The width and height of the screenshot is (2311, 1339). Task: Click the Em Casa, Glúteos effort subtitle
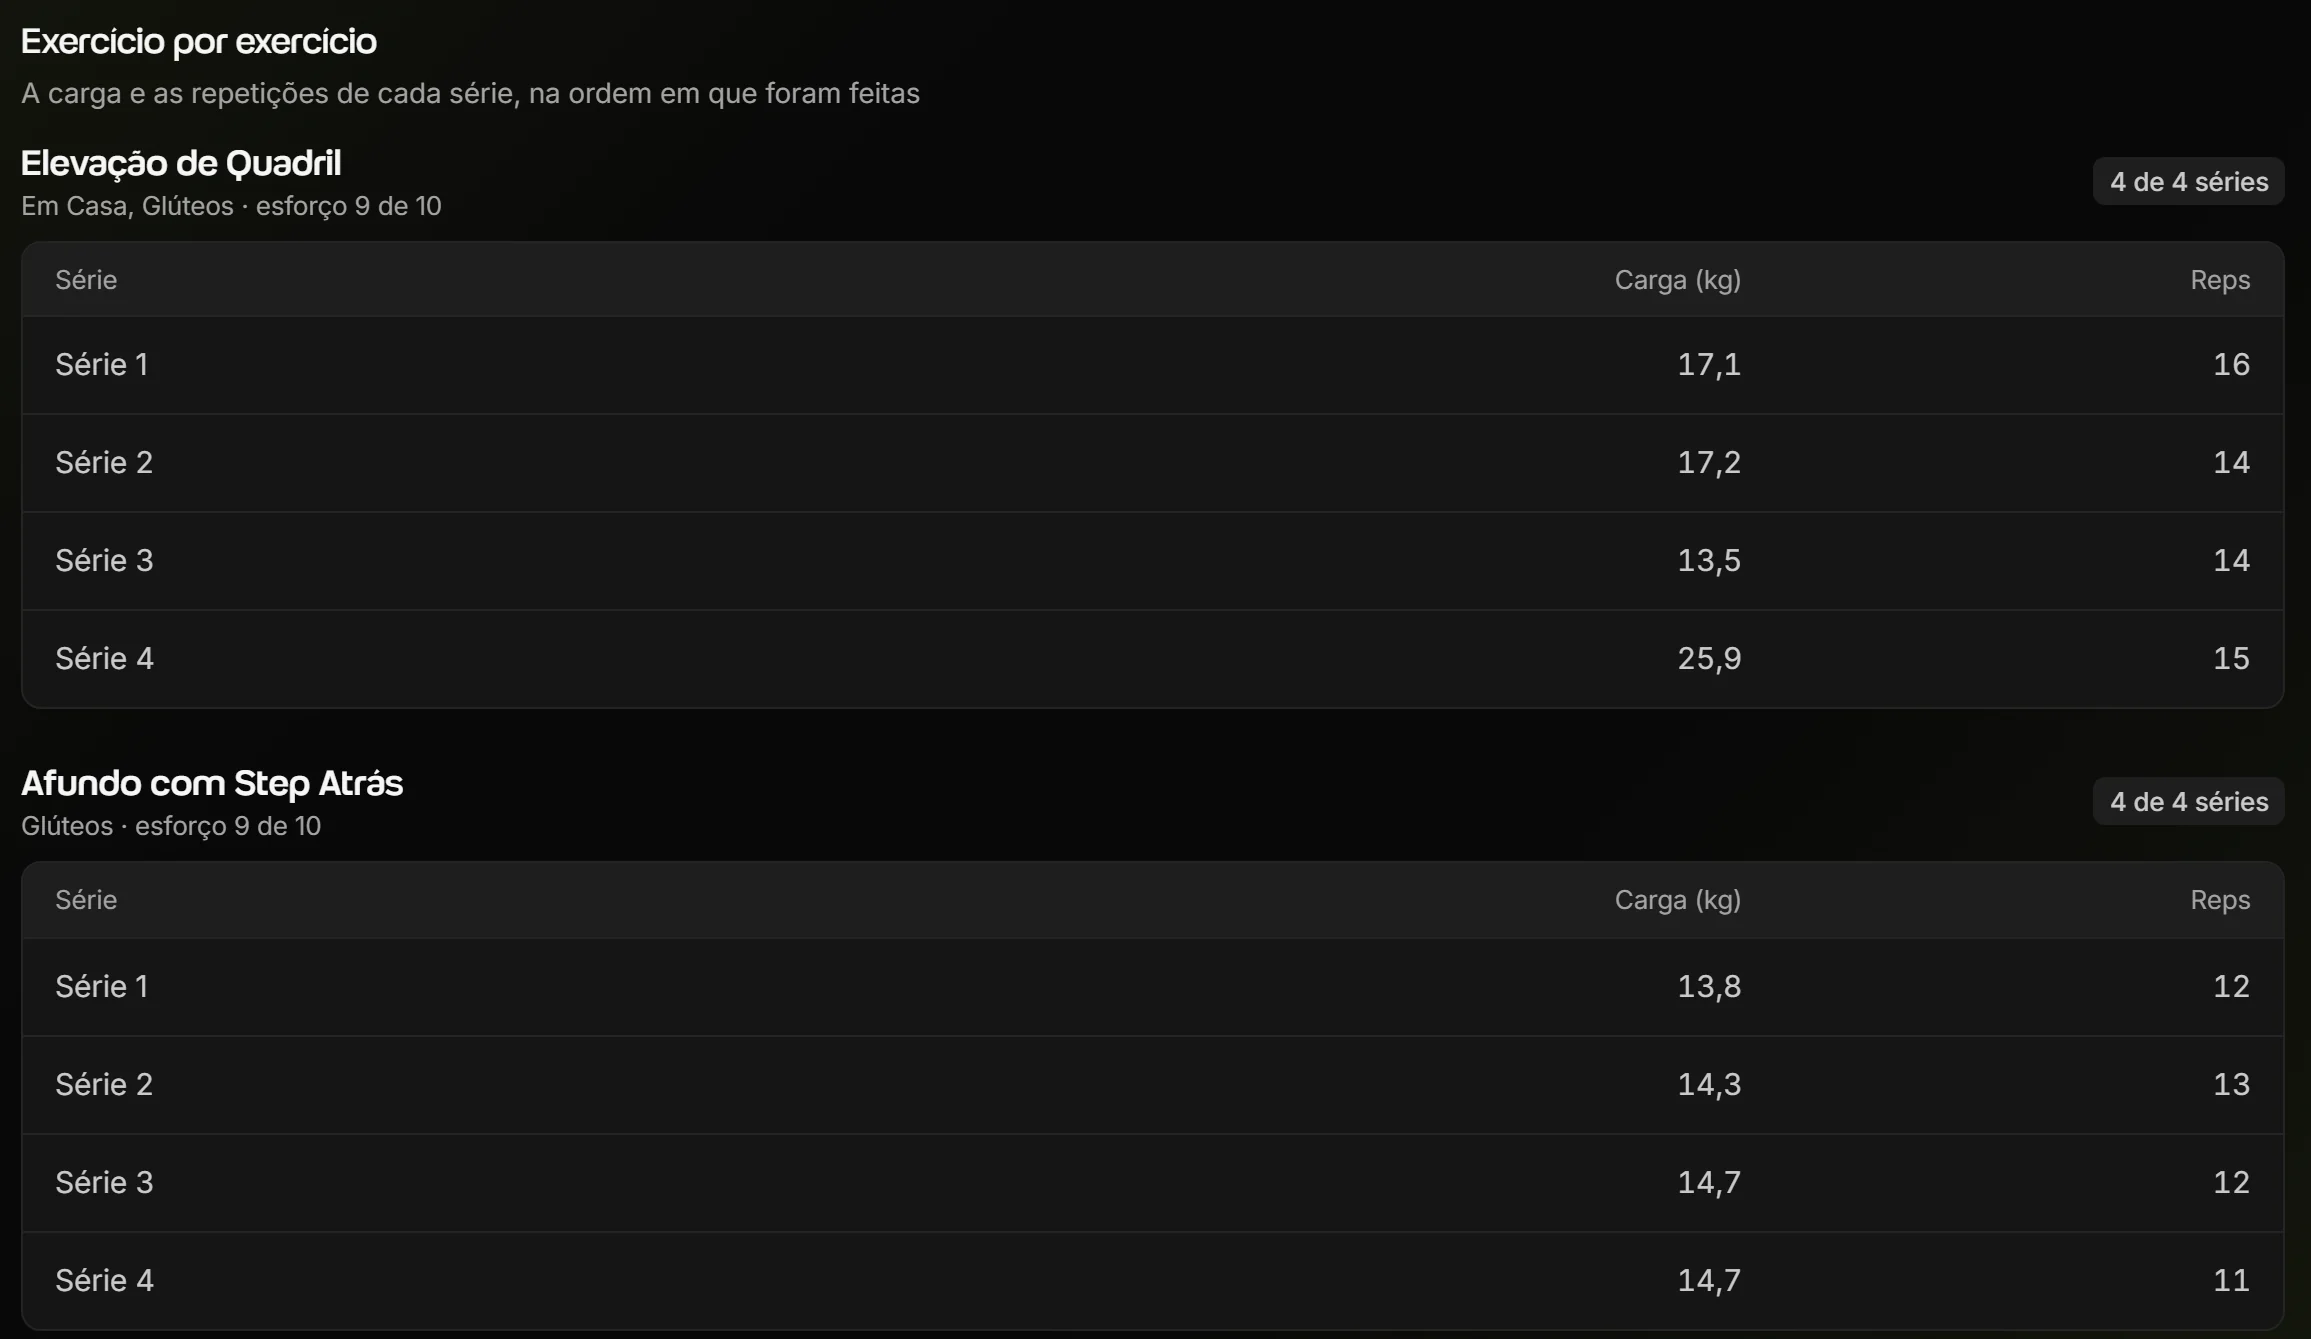(231, 206)
